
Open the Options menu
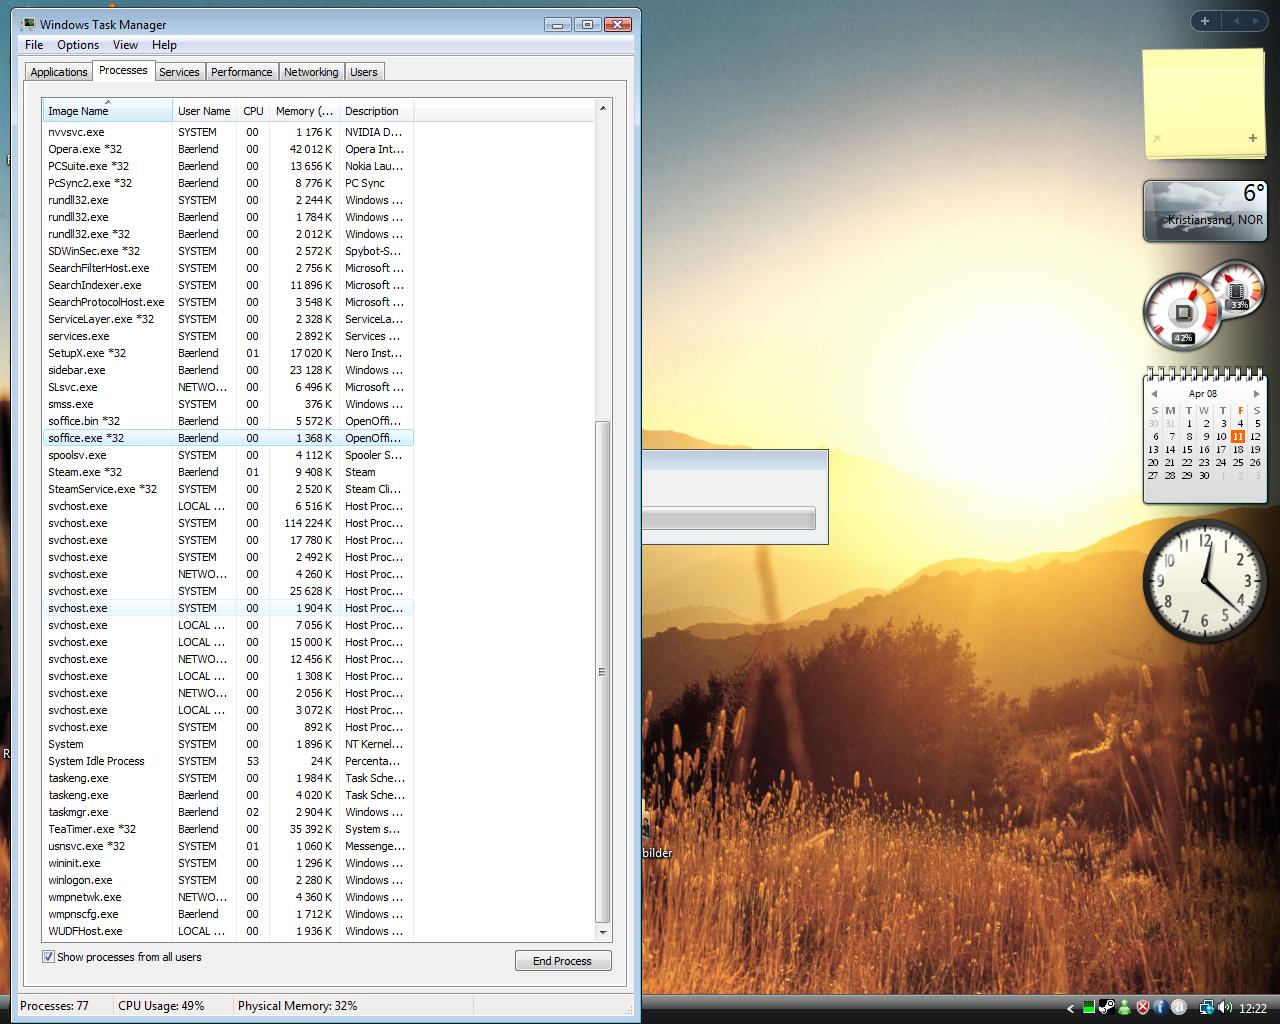pos(78,45)
